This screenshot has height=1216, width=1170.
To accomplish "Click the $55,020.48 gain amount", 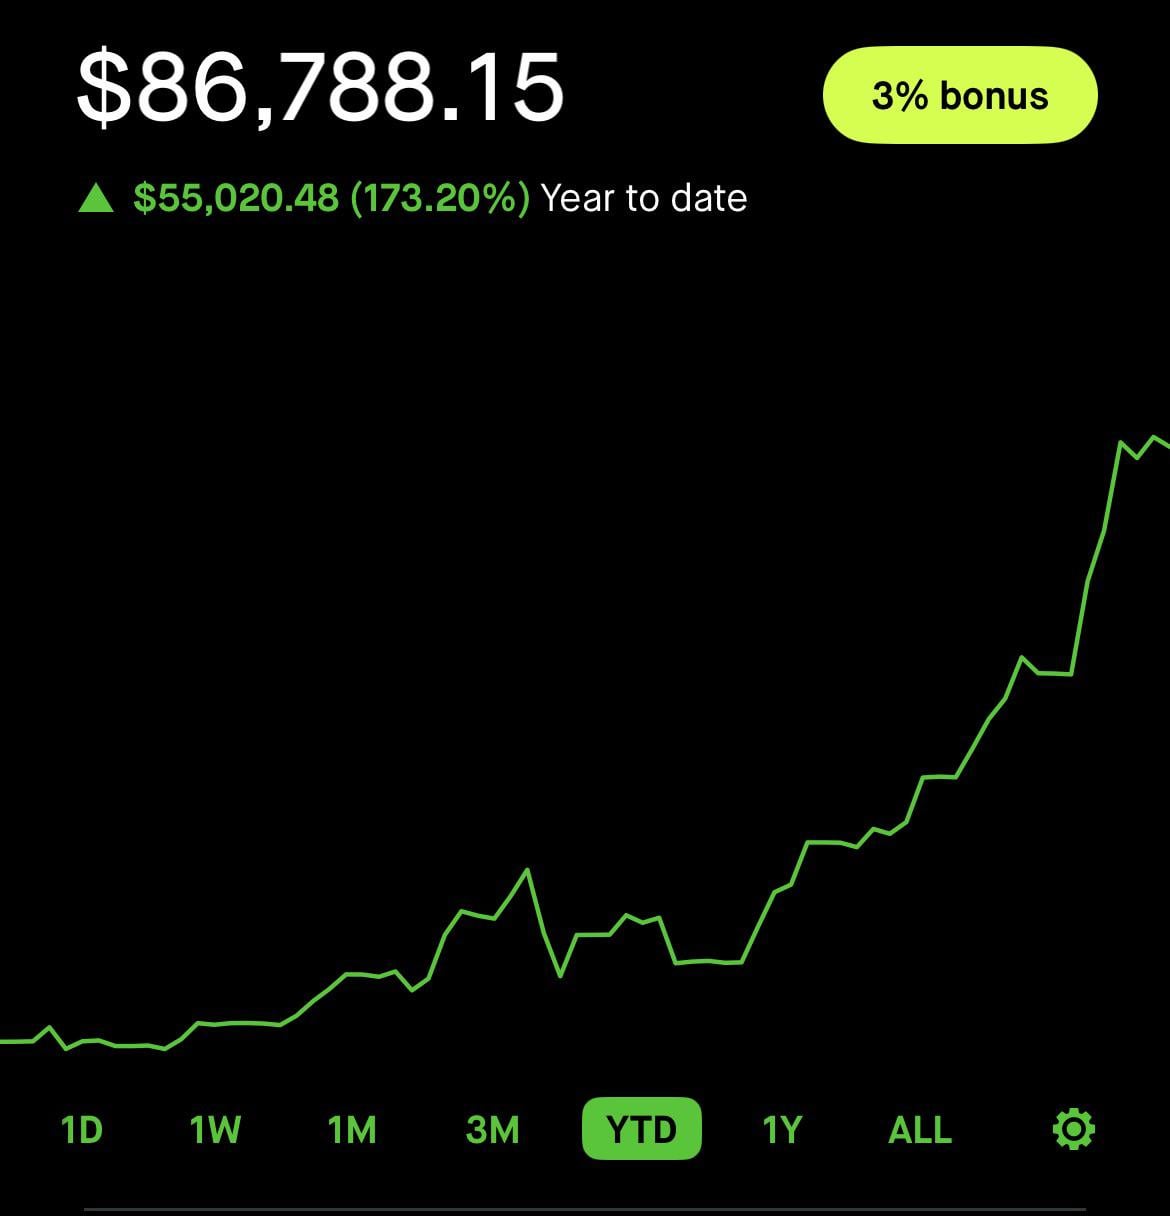I will click(x=236, y=198).
